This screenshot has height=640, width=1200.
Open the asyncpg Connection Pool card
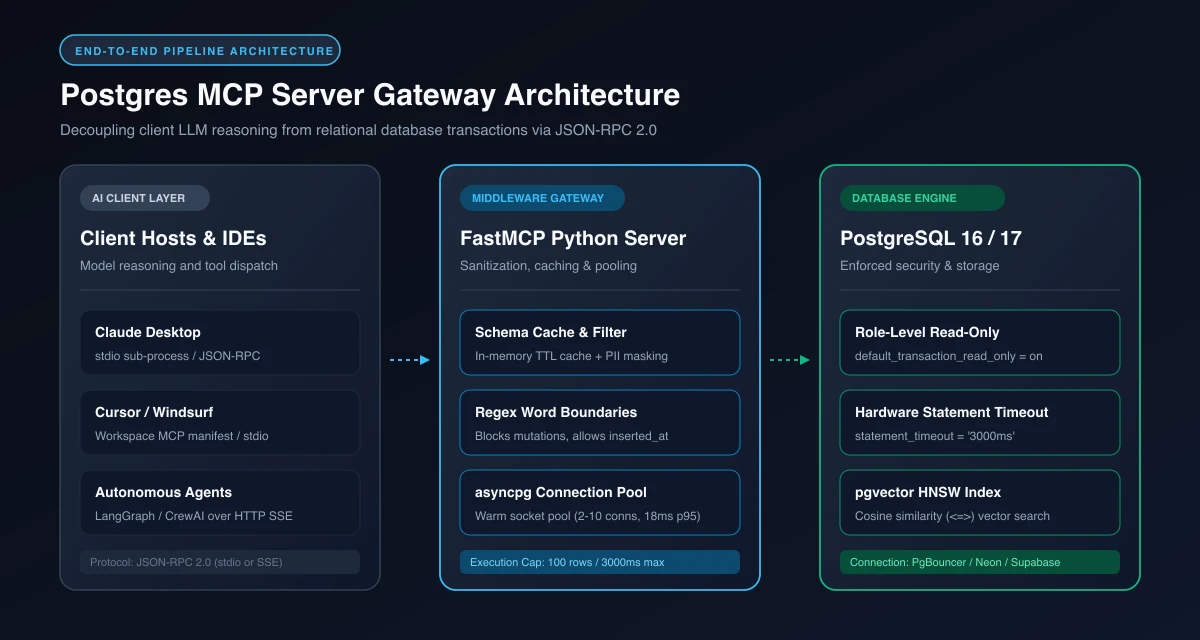click(x=600, y=502)
